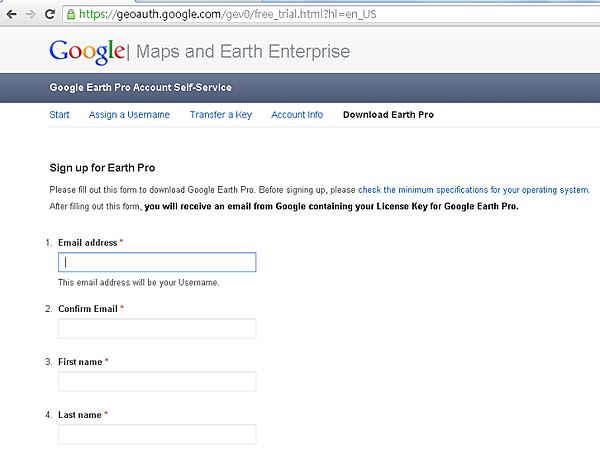Select the geoauth.google.com address bar URL

[x=227, y=15]
